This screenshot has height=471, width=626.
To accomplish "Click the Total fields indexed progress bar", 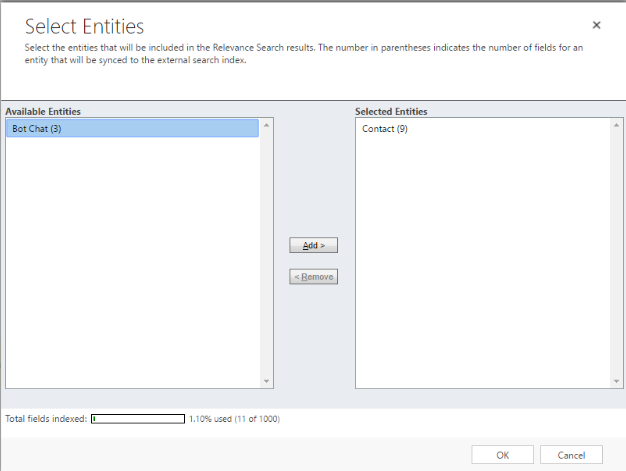I will click(138, 419).
